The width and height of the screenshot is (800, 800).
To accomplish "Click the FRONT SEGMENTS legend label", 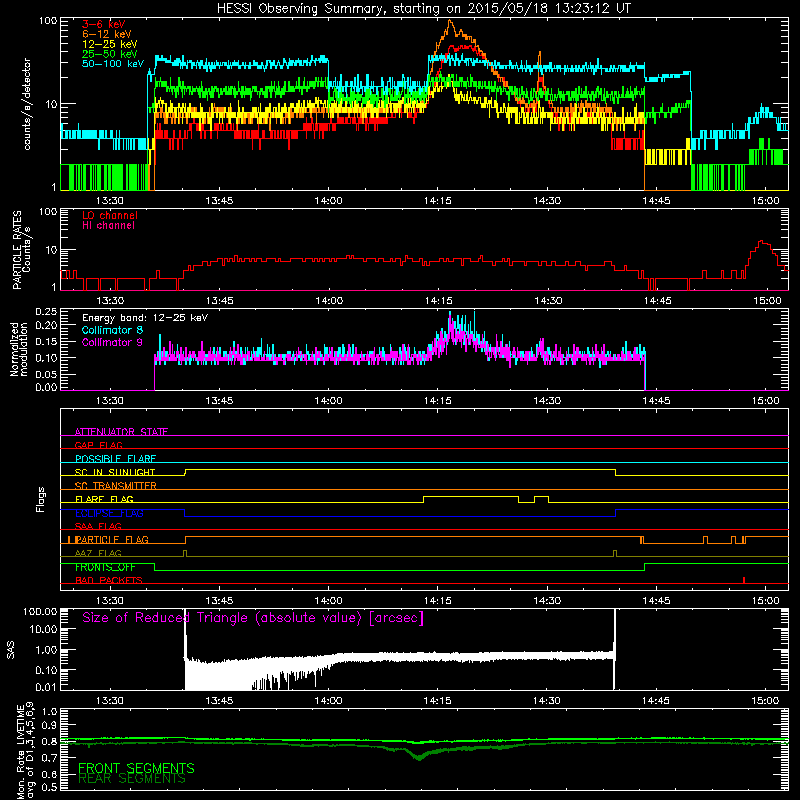I will tap(136, 768).
